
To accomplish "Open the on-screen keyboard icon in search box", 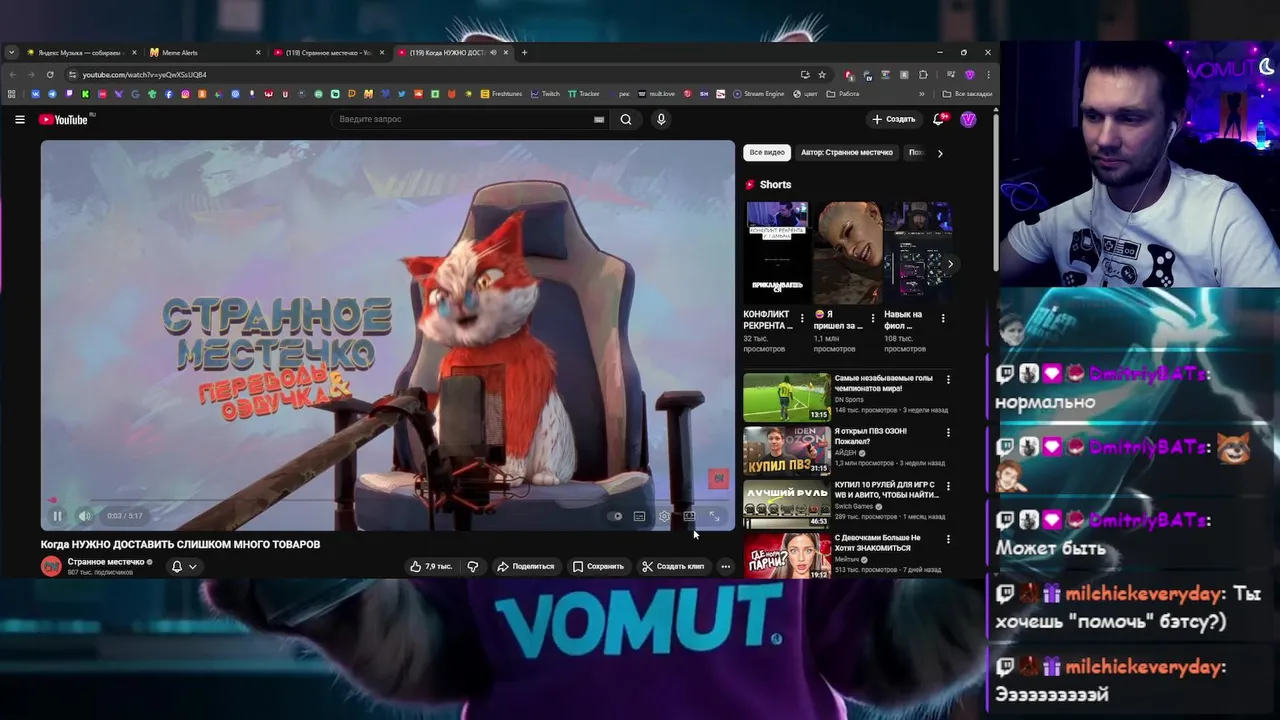I will [x=599, y=119].
